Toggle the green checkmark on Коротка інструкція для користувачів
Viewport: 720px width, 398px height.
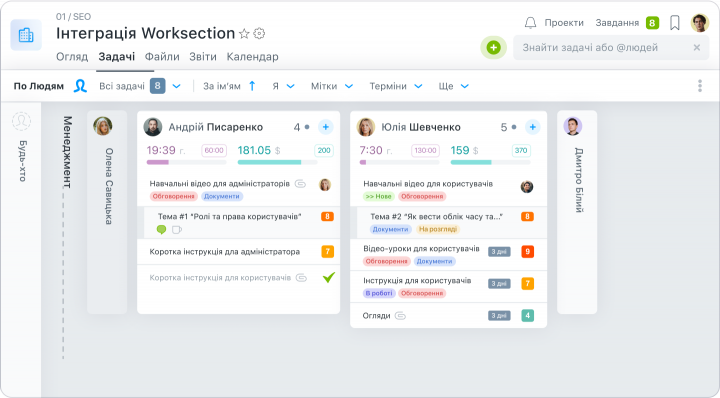329,277
